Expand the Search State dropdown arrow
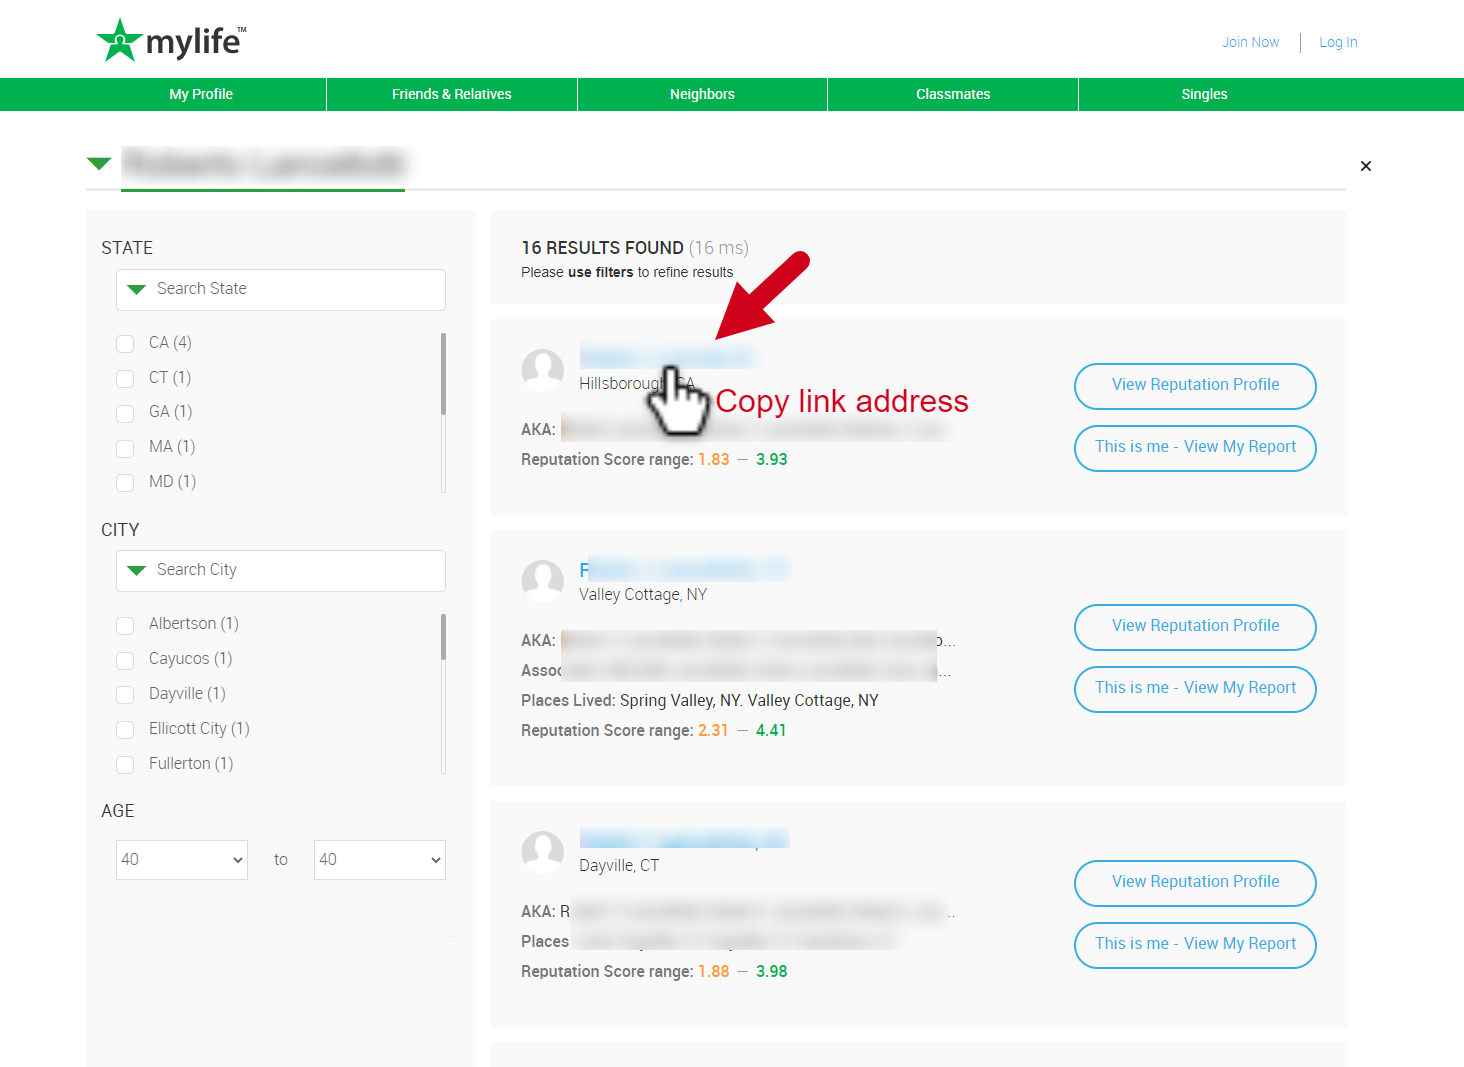Viewport: 1464px width, 1067px height. click(x=137, y=289)
